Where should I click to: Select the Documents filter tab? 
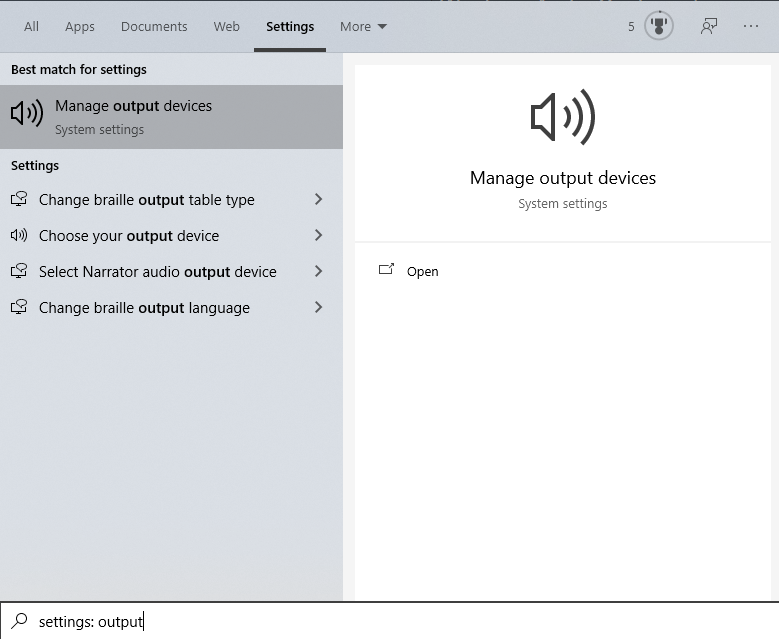pyautogui.click(x=154, y=27)
